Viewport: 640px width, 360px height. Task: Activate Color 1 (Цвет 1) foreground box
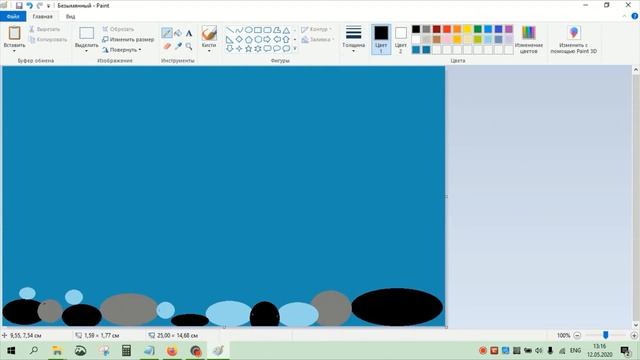381,39
